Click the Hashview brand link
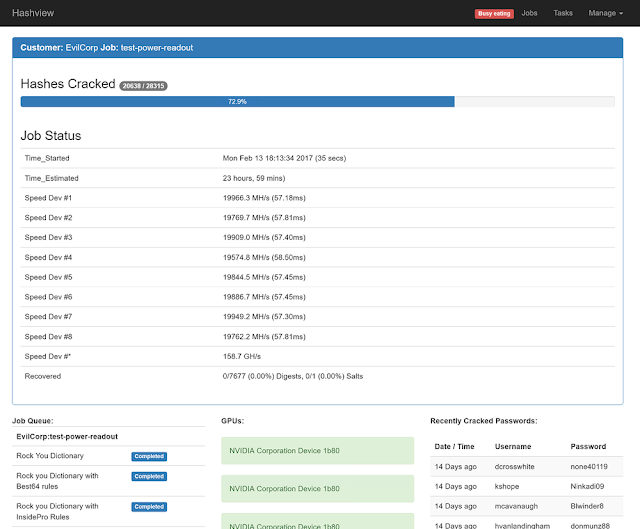640x529 pixels. [x=33, y=13]
